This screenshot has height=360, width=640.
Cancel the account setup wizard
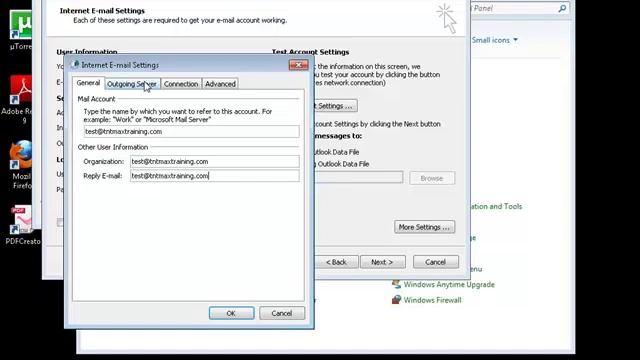point(436,262)
